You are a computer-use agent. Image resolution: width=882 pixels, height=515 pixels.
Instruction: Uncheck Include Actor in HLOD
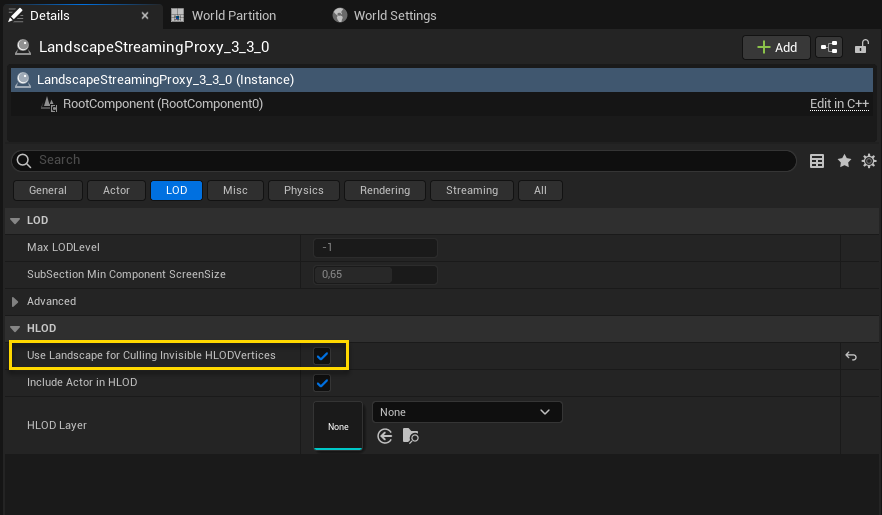point(322,383)
